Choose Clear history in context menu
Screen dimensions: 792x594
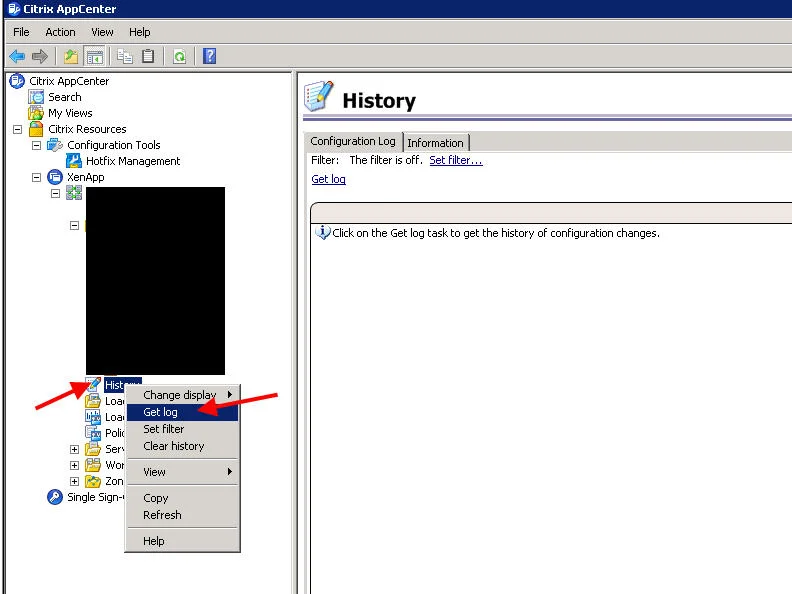(x=182, y=446)
